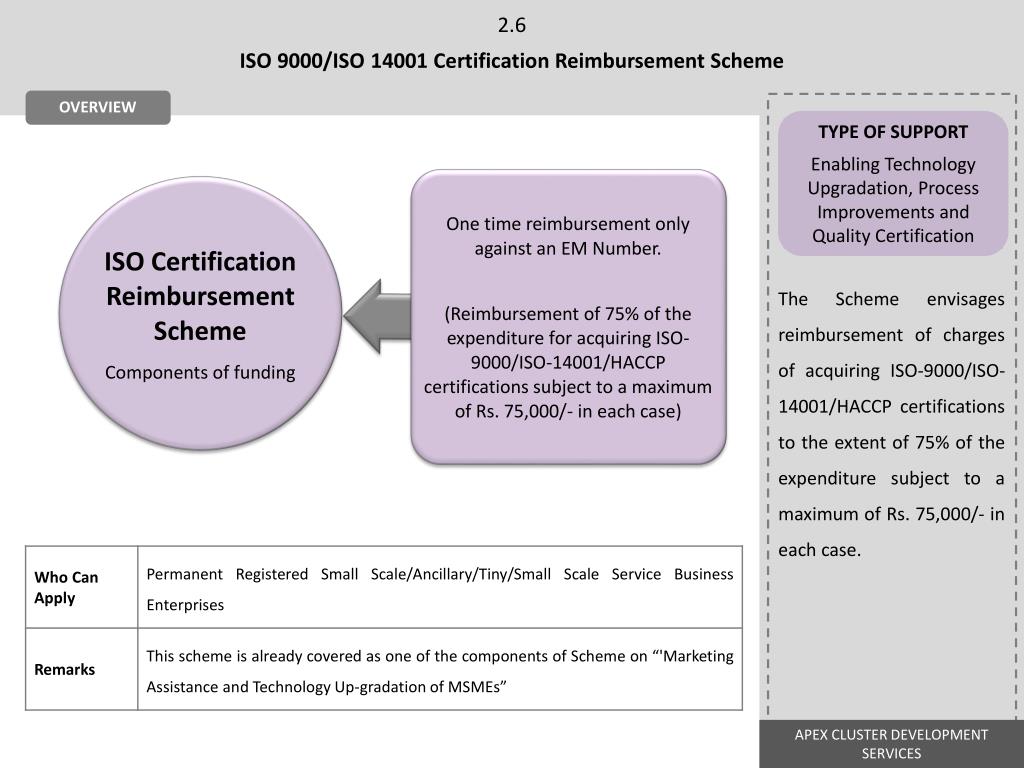Click the TYPE OF SUPPORT heading

coord(893,132)
